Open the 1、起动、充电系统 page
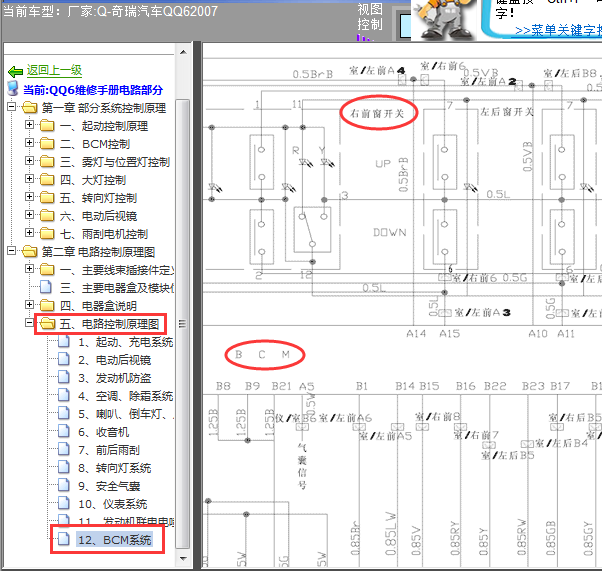 (126, 342)
